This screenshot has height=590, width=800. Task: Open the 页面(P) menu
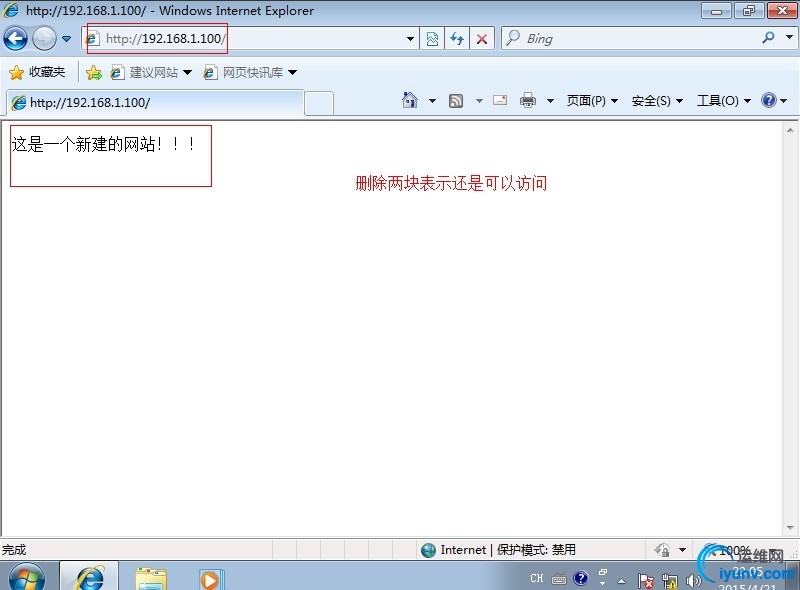[x=592, y=101]
